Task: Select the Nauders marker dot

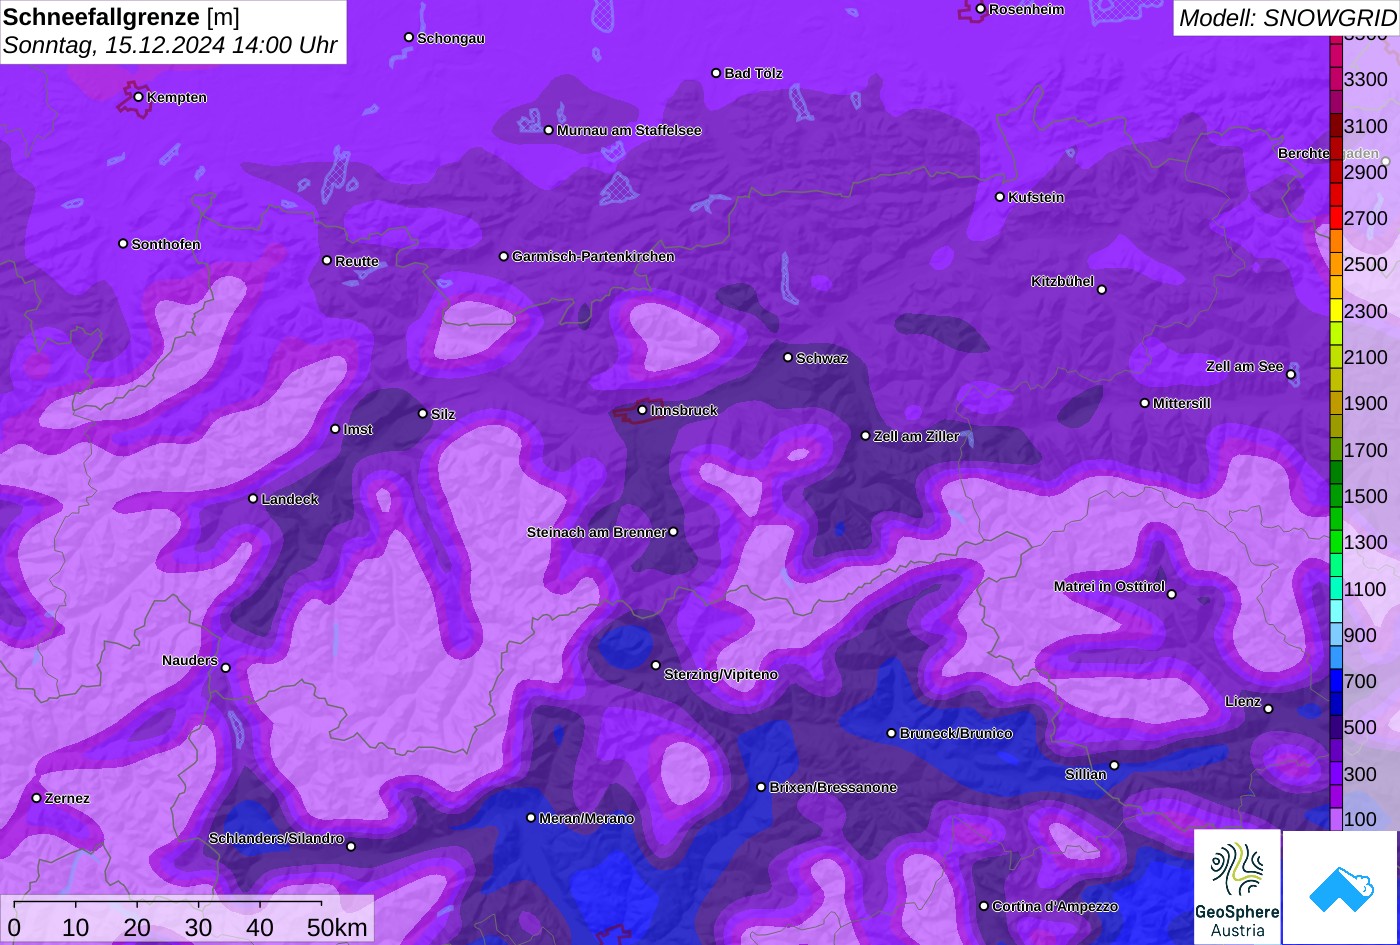Action: click(x=225, y=668)
